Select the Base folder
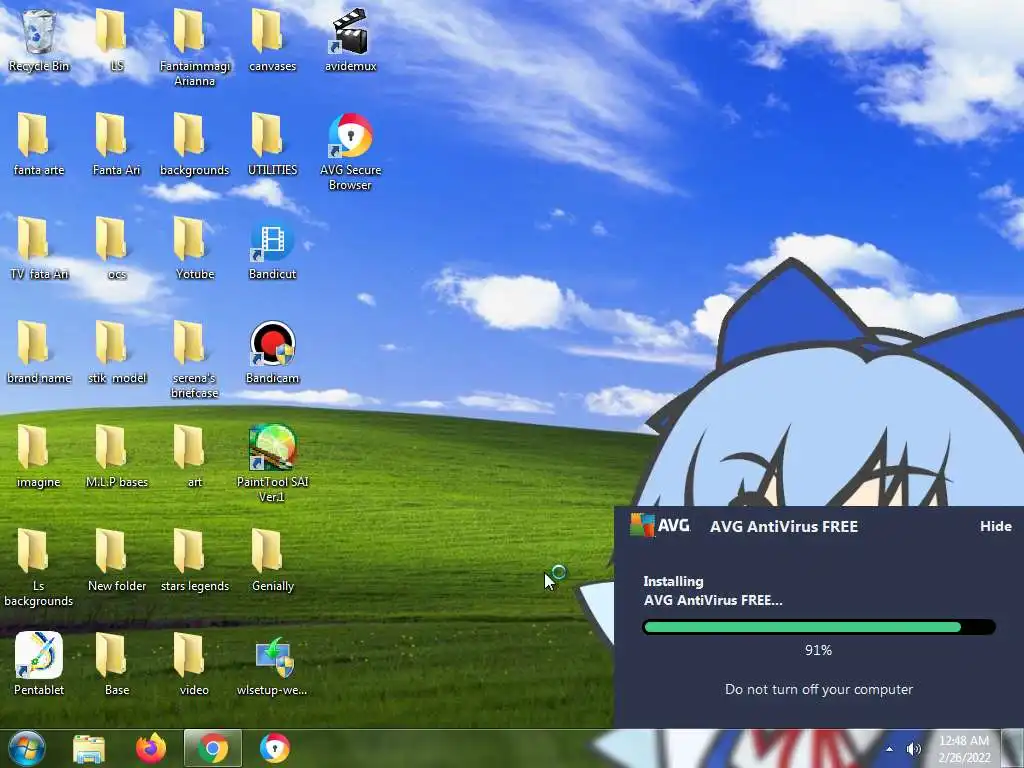This screenshot has width=1024, height=768. (x=116, y=664)
